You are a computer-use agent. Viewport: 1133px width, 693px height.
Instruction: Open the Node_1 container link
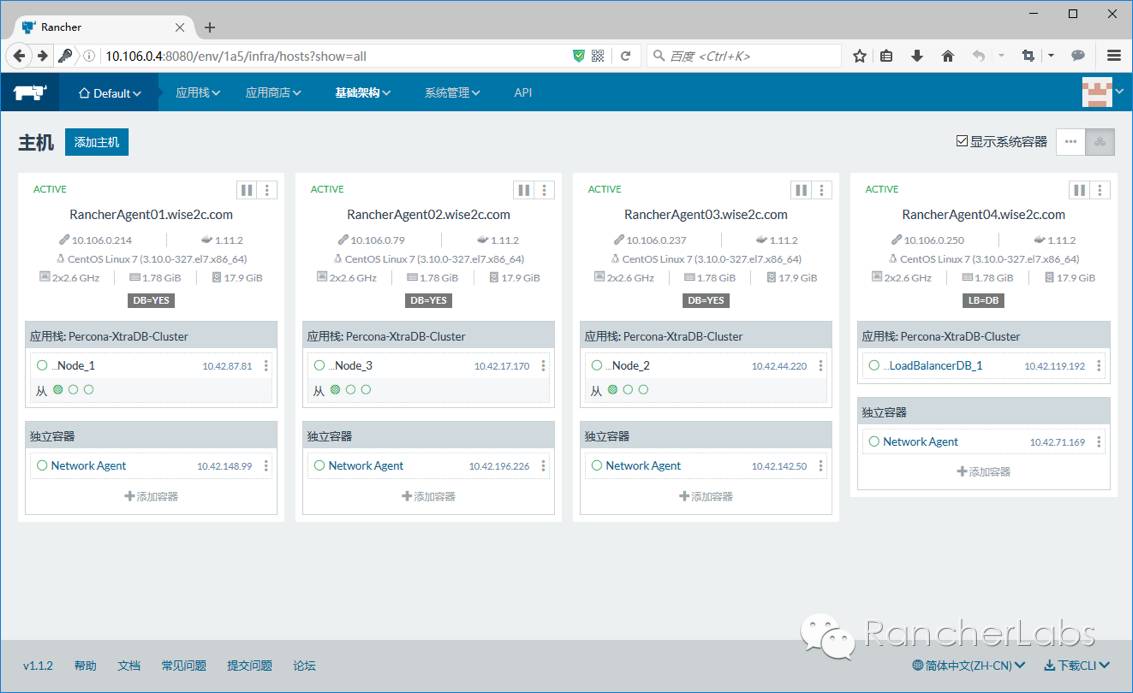(73, 366)
